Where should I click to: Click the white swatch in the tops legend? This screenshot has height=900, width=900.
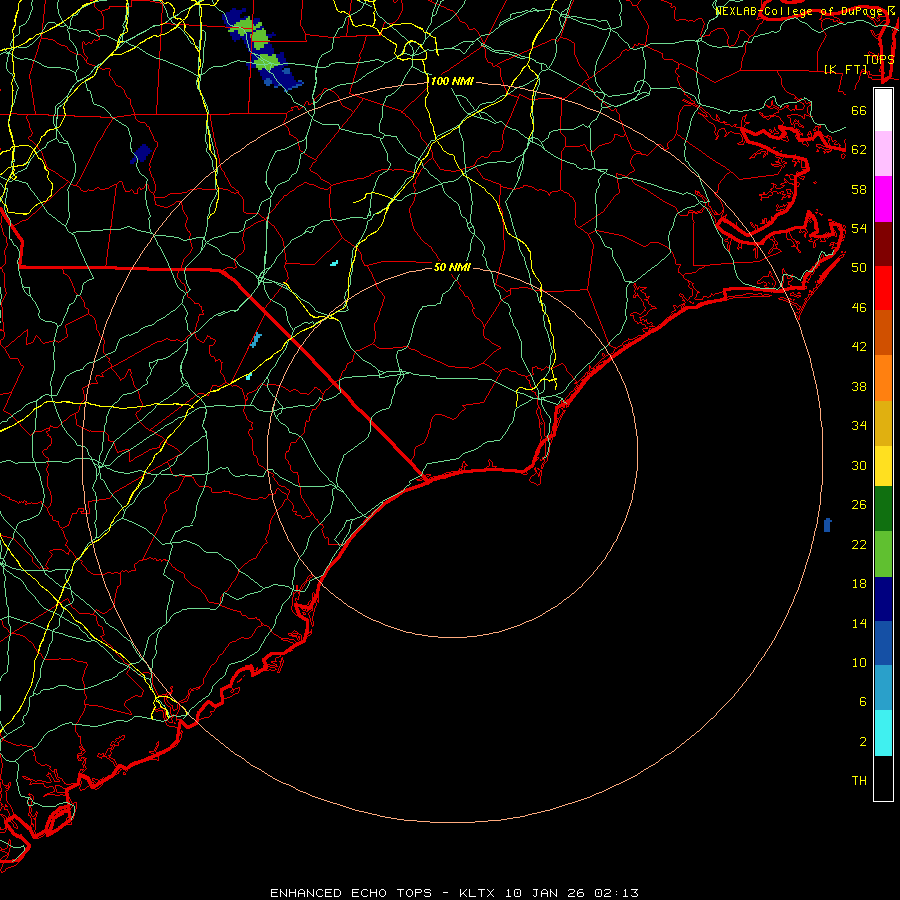point(883,110)
